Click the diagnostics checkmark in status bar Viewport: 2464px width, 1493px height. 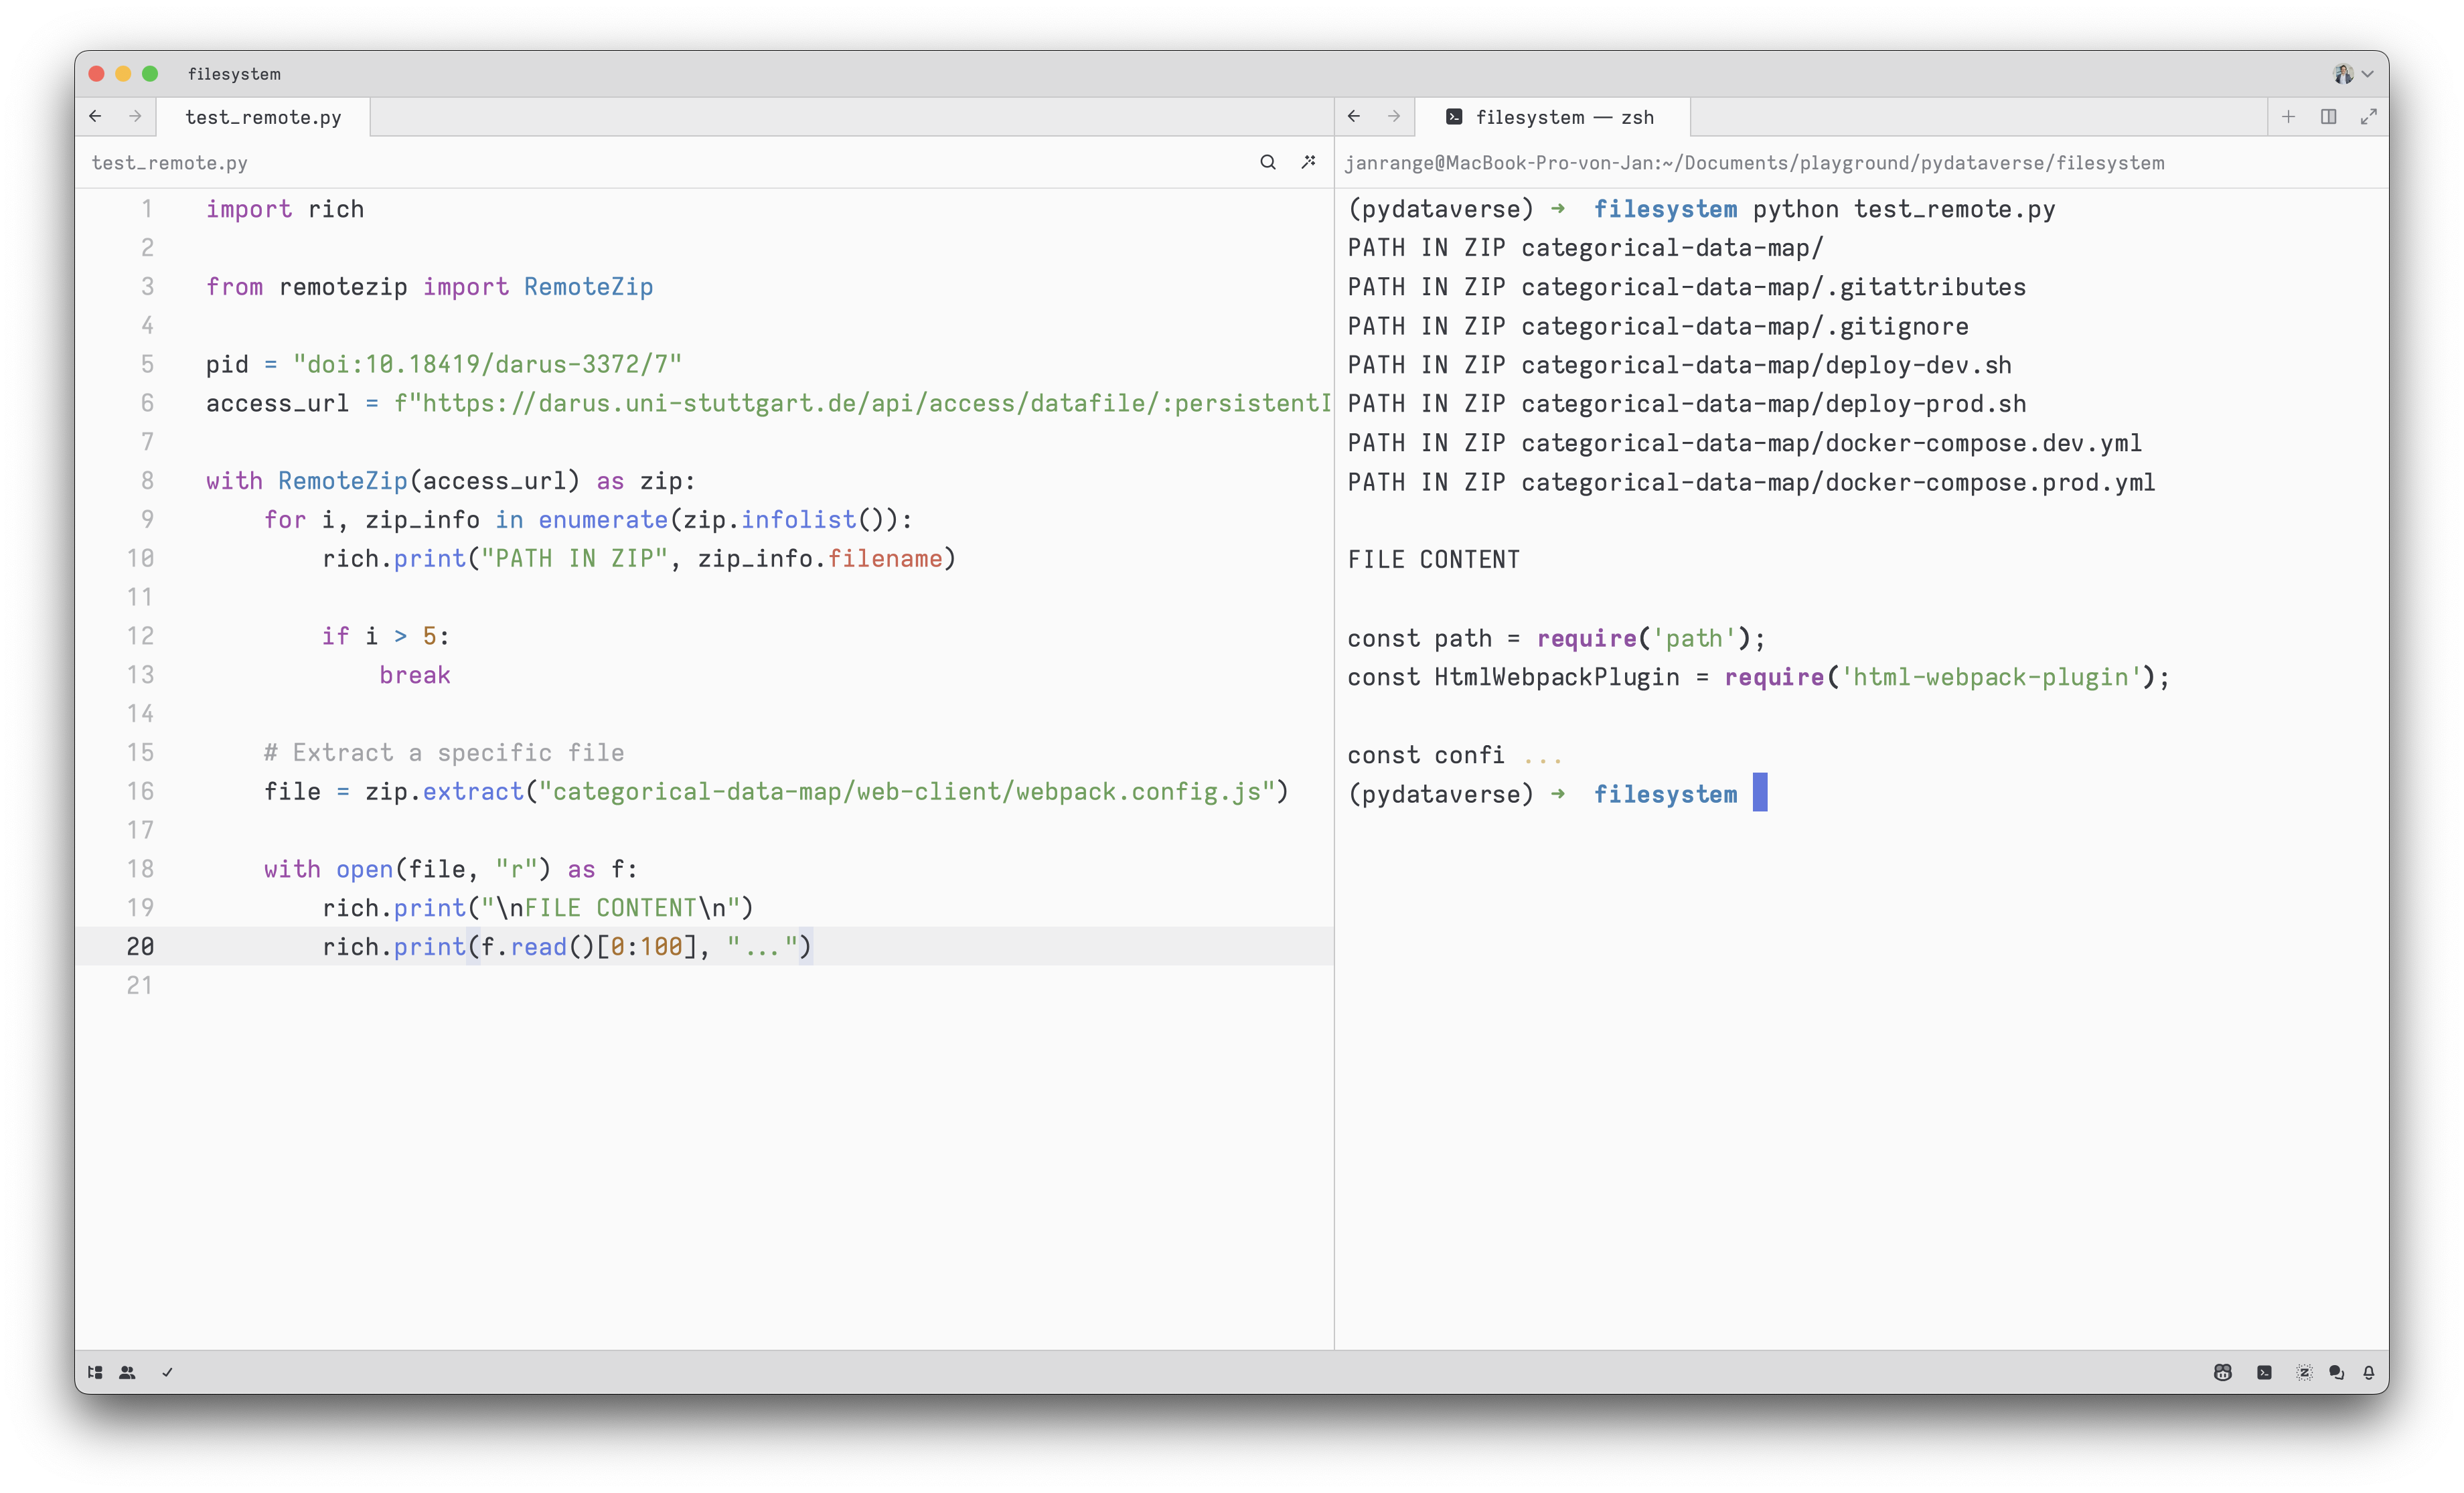pyautogui.click(x=167, y=1372)
